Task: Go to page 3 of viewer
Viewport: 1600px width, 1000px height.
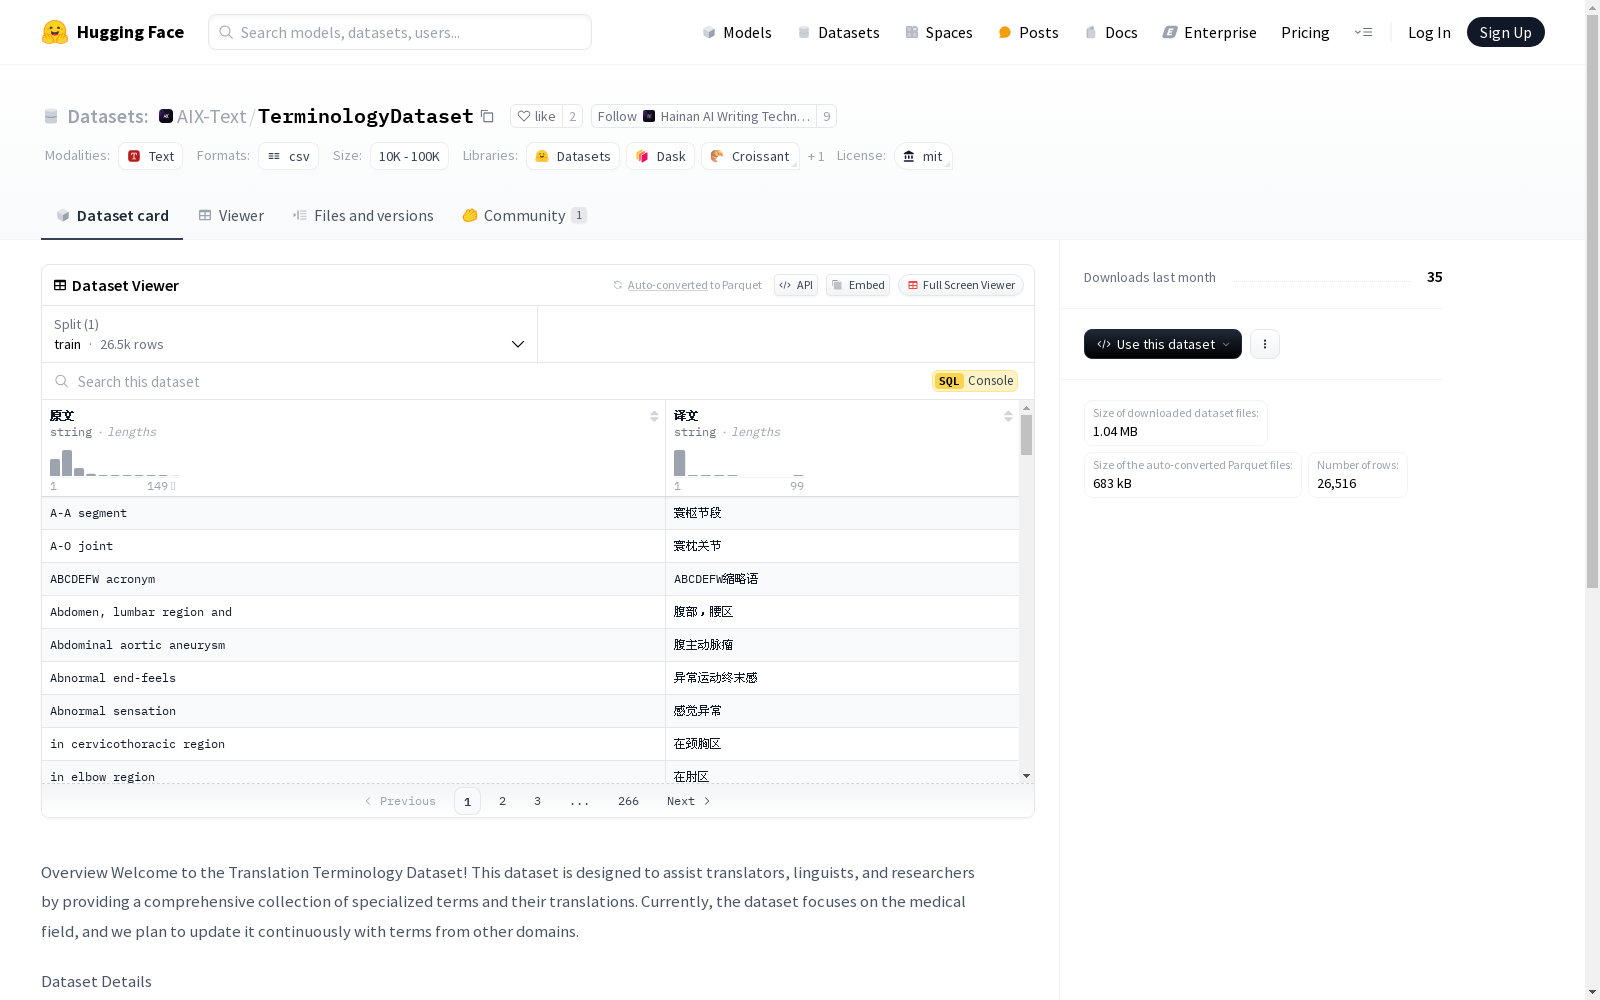Action: point(537,801)
